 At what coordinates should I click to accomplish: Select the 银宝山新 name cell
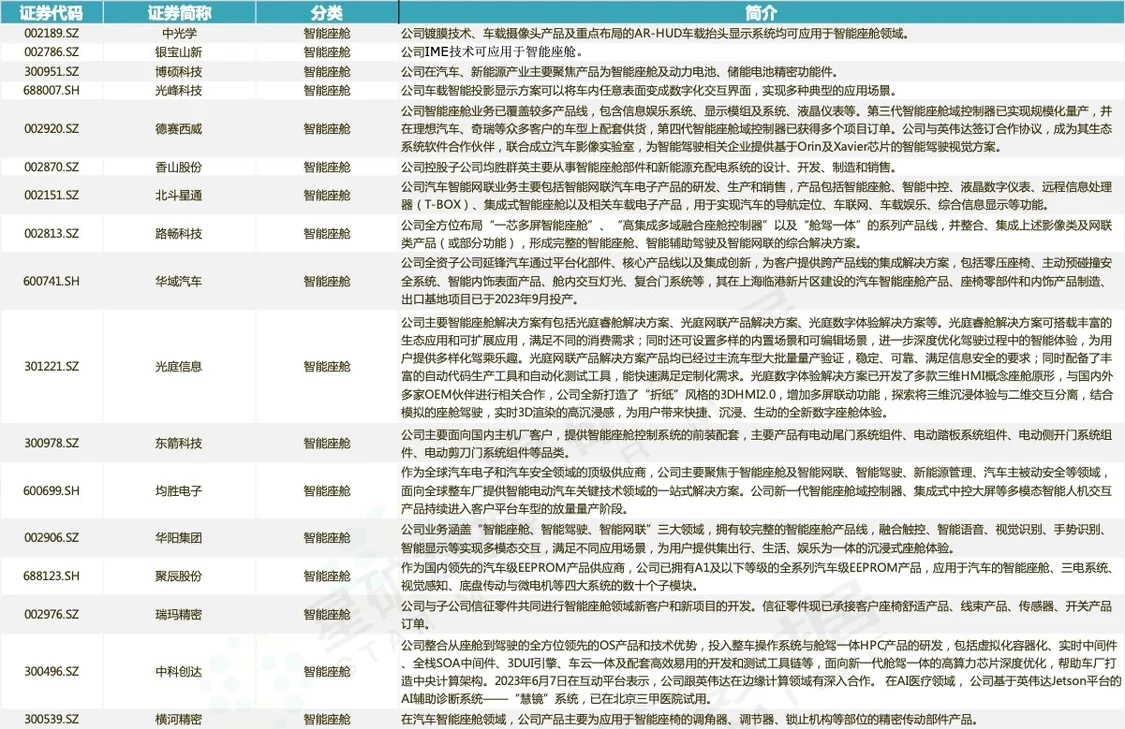[179, 52]
